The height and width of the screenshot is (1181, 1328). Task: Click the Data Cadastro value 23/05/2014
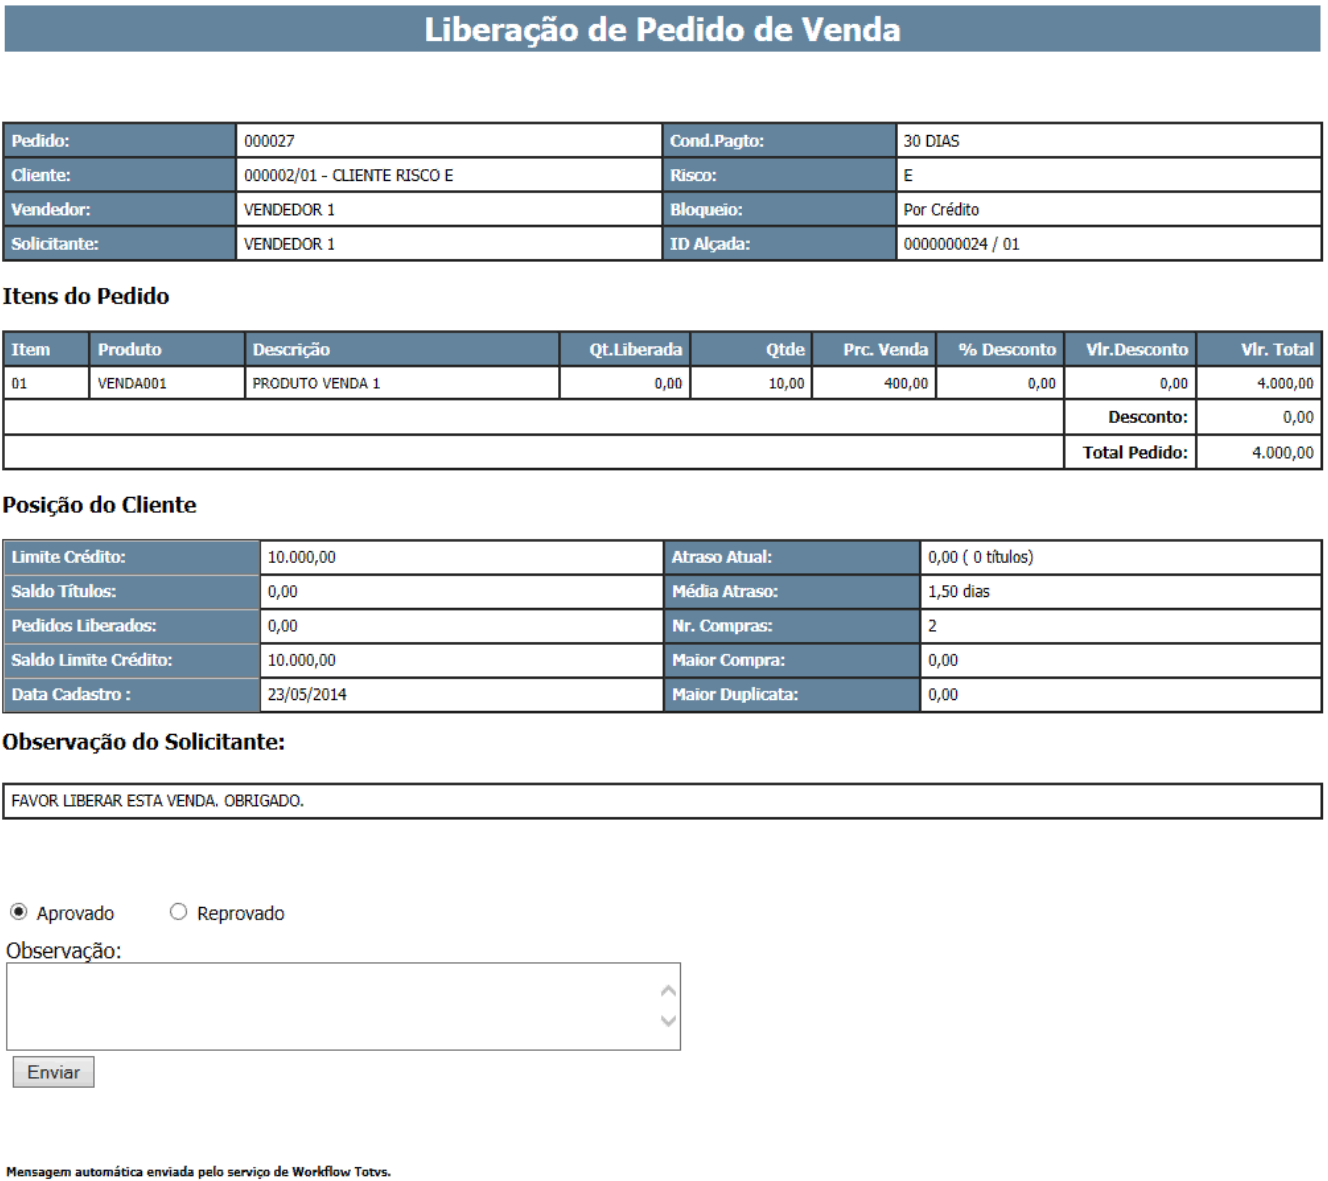(x=307, y=694)
